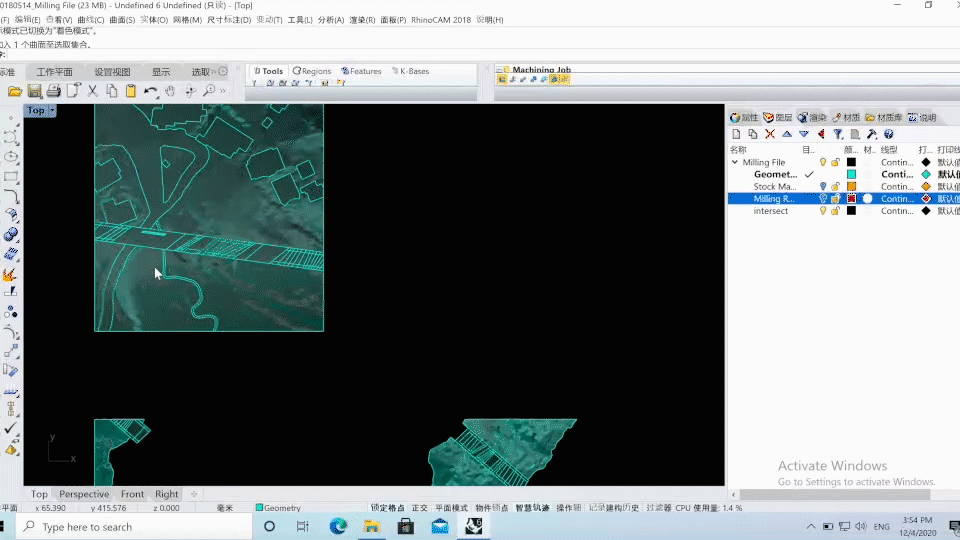The image size is (960, 540).
Task: Switch to the Perspective viewport tab
Action: point(84,494)
